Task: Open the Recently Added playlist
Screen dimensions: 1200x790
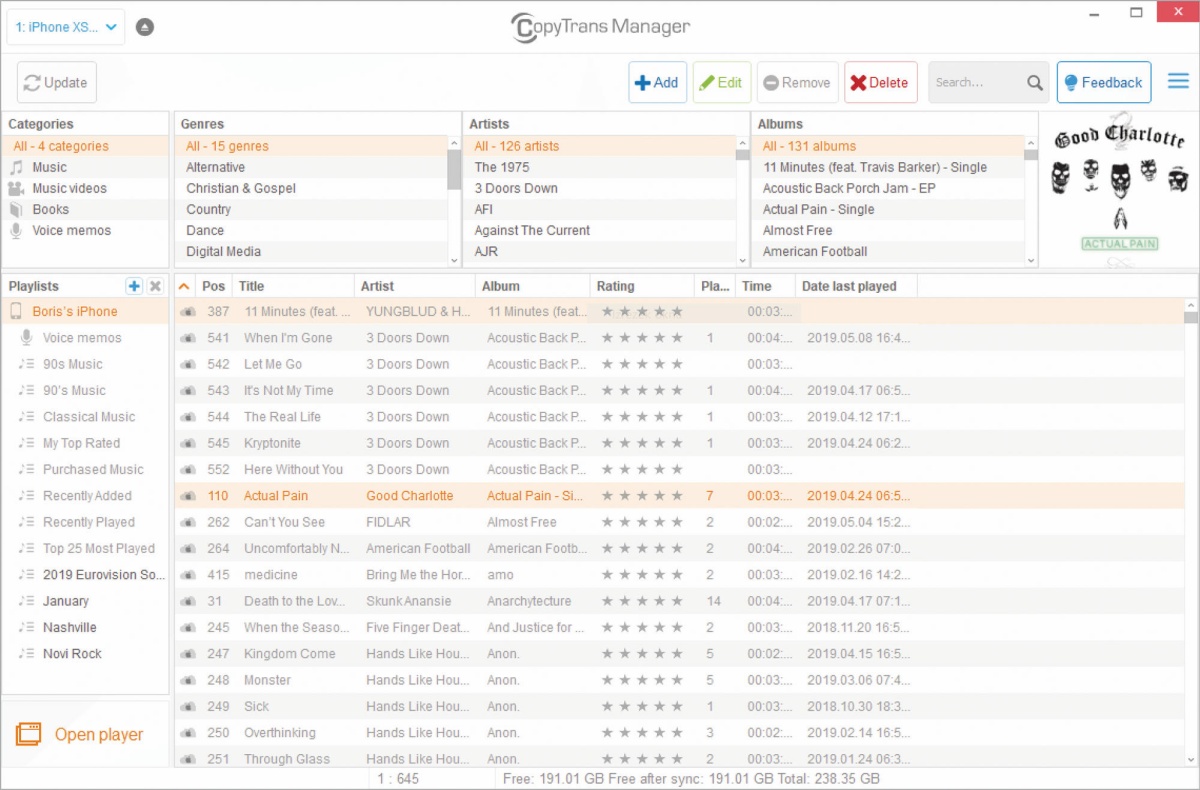Action: 86,496
